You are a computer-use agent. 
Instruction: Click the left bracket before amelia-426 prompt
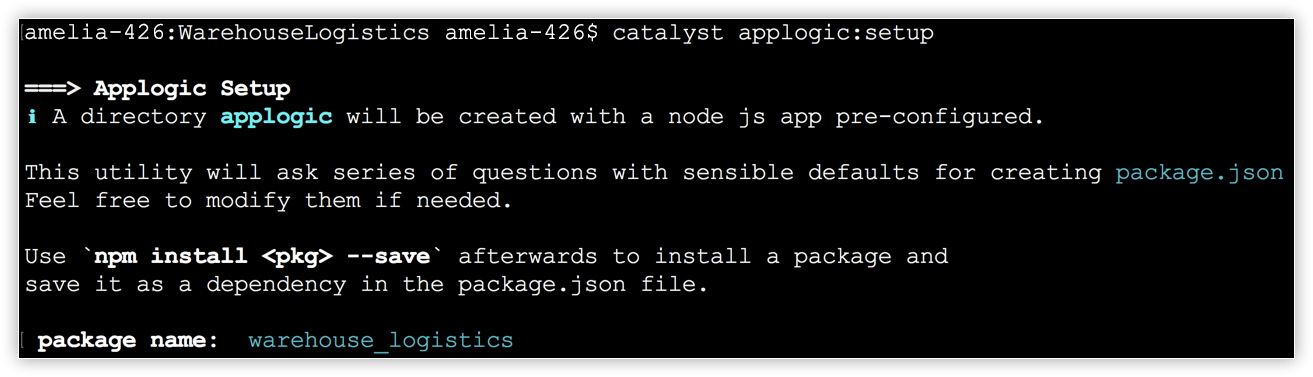tap(21, 34)
